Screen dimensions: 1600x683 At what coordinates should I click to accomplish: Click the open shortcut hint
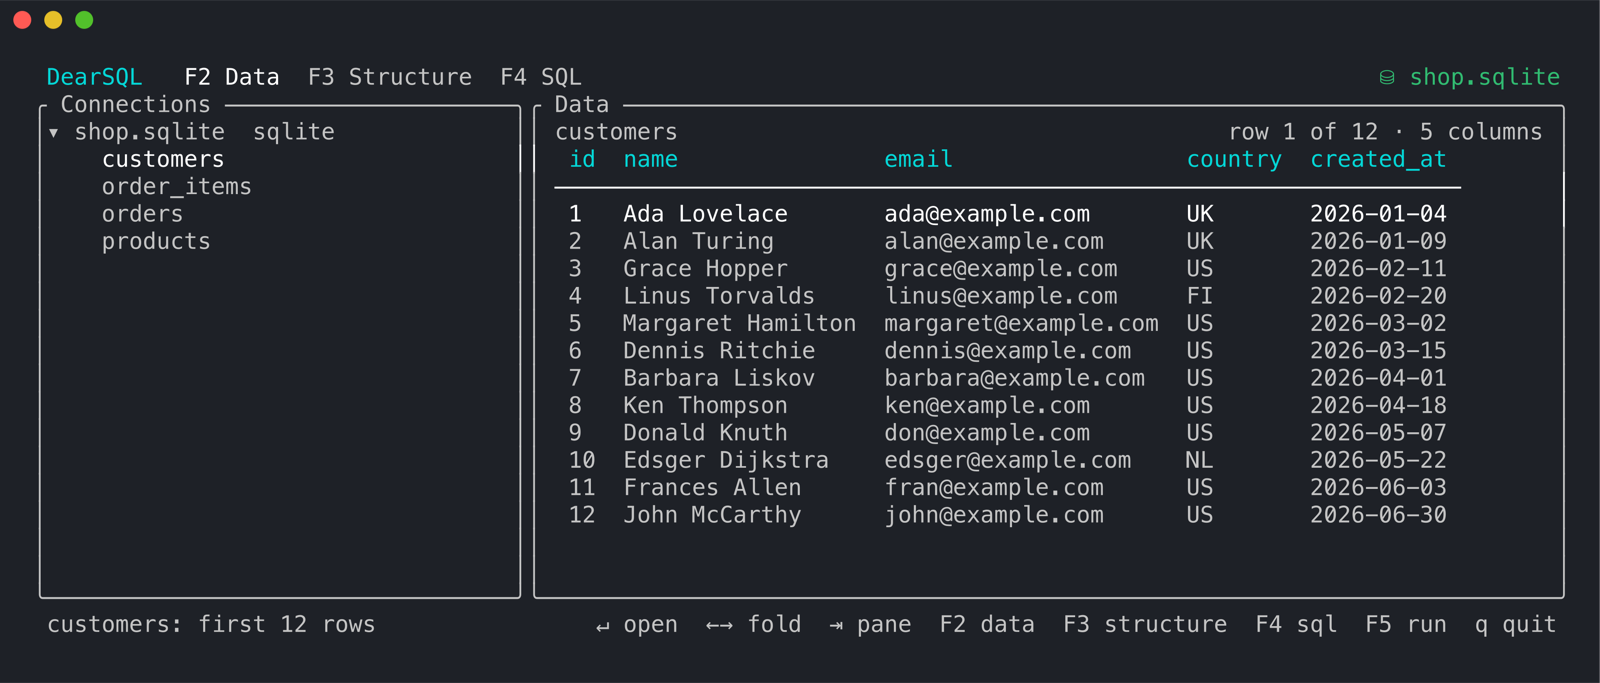[x=637, y=625]
